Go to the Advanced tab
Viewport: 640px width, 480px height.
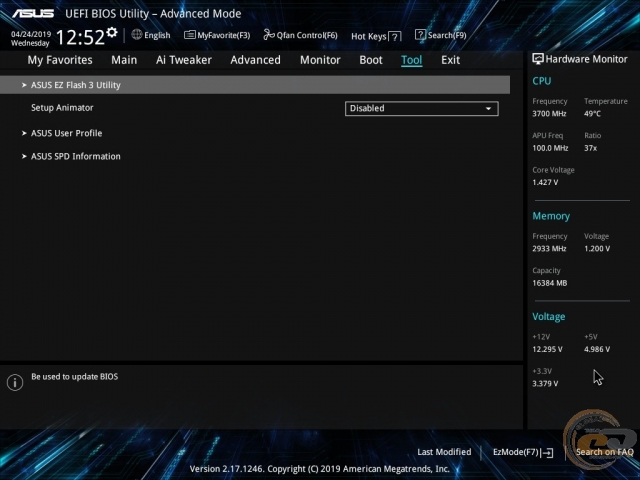point(256,60)
